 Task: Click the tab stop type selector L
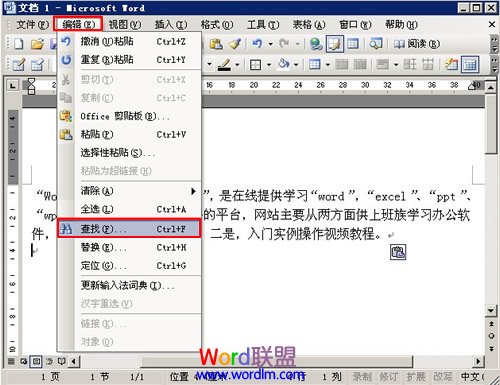(13, 86)
